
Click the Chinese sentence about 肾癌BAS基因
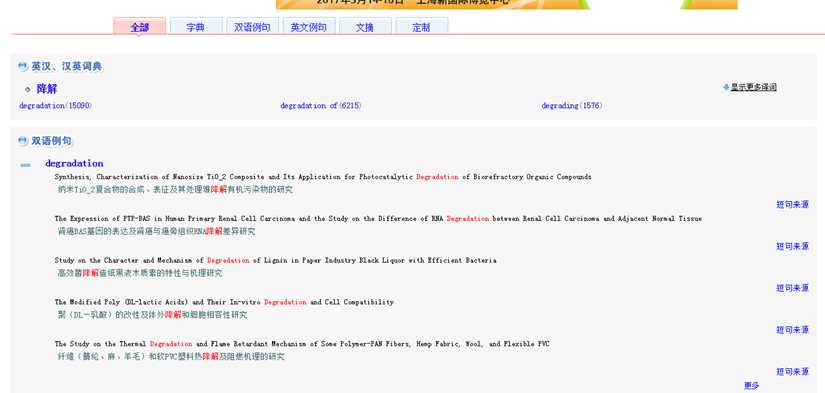(x=156, y=231)
